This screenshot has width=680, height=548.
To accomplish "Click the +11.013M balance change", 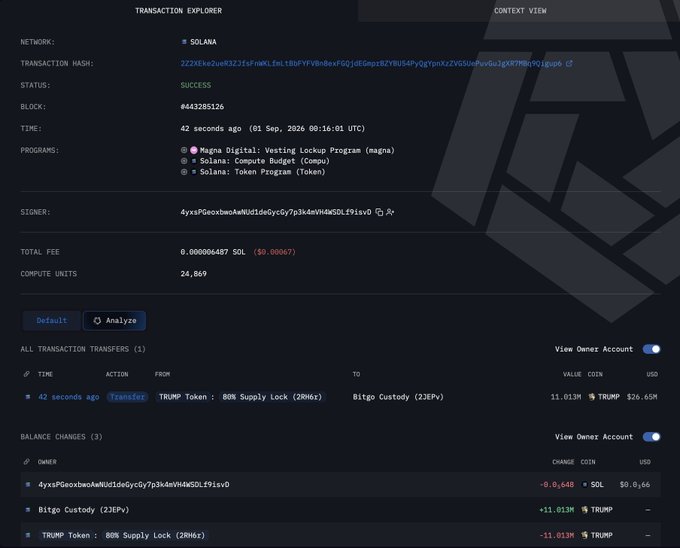I will (x=556, y=509).
